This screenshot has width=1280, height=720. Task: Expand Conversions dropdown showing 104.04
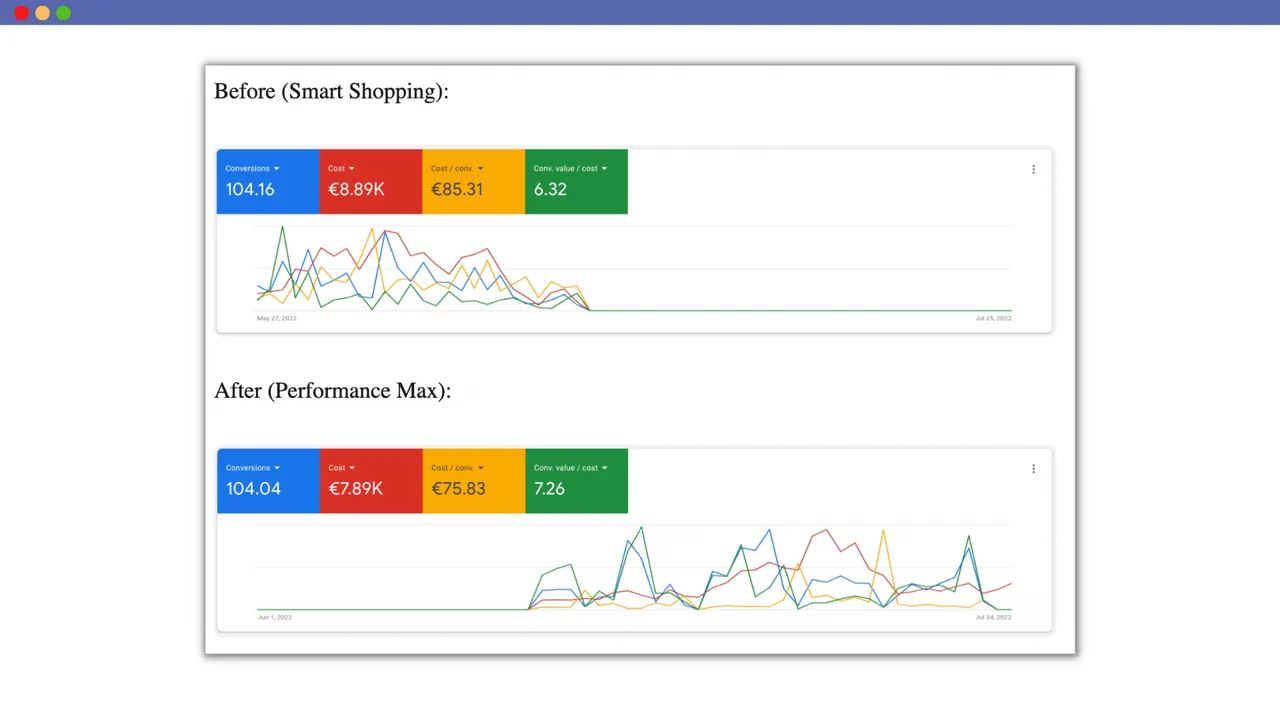(x=276, y=468)
